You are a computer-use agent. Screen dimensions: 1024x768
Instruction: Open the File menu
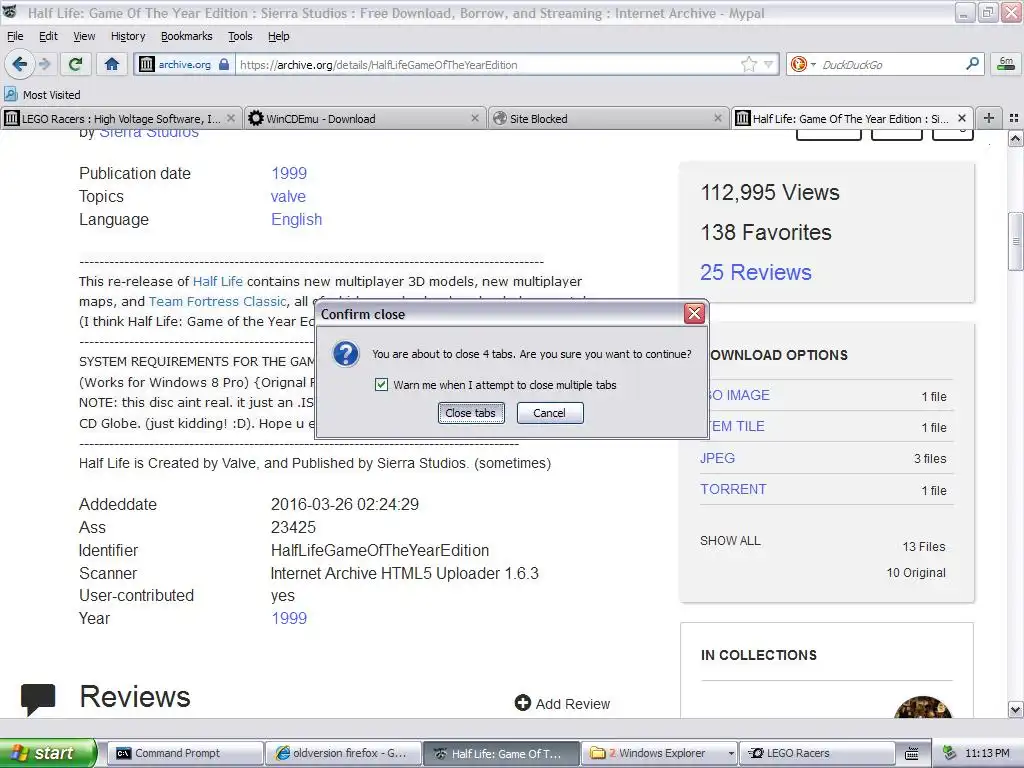14,36
